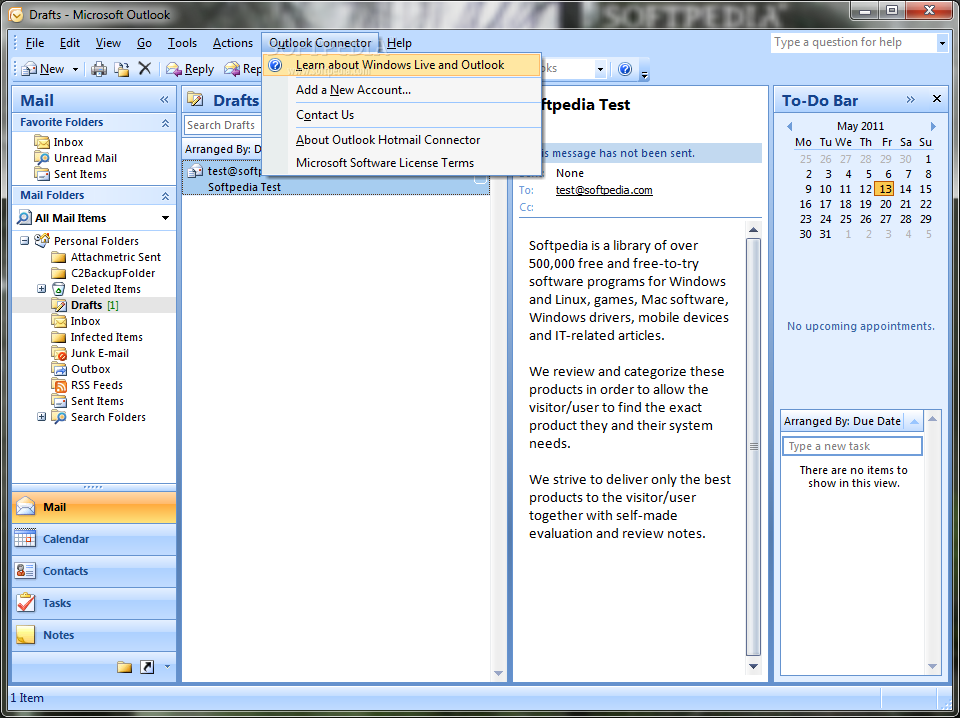
Task: Collapse the Personal Folders tree node
Action: click(x=24, y=241)
